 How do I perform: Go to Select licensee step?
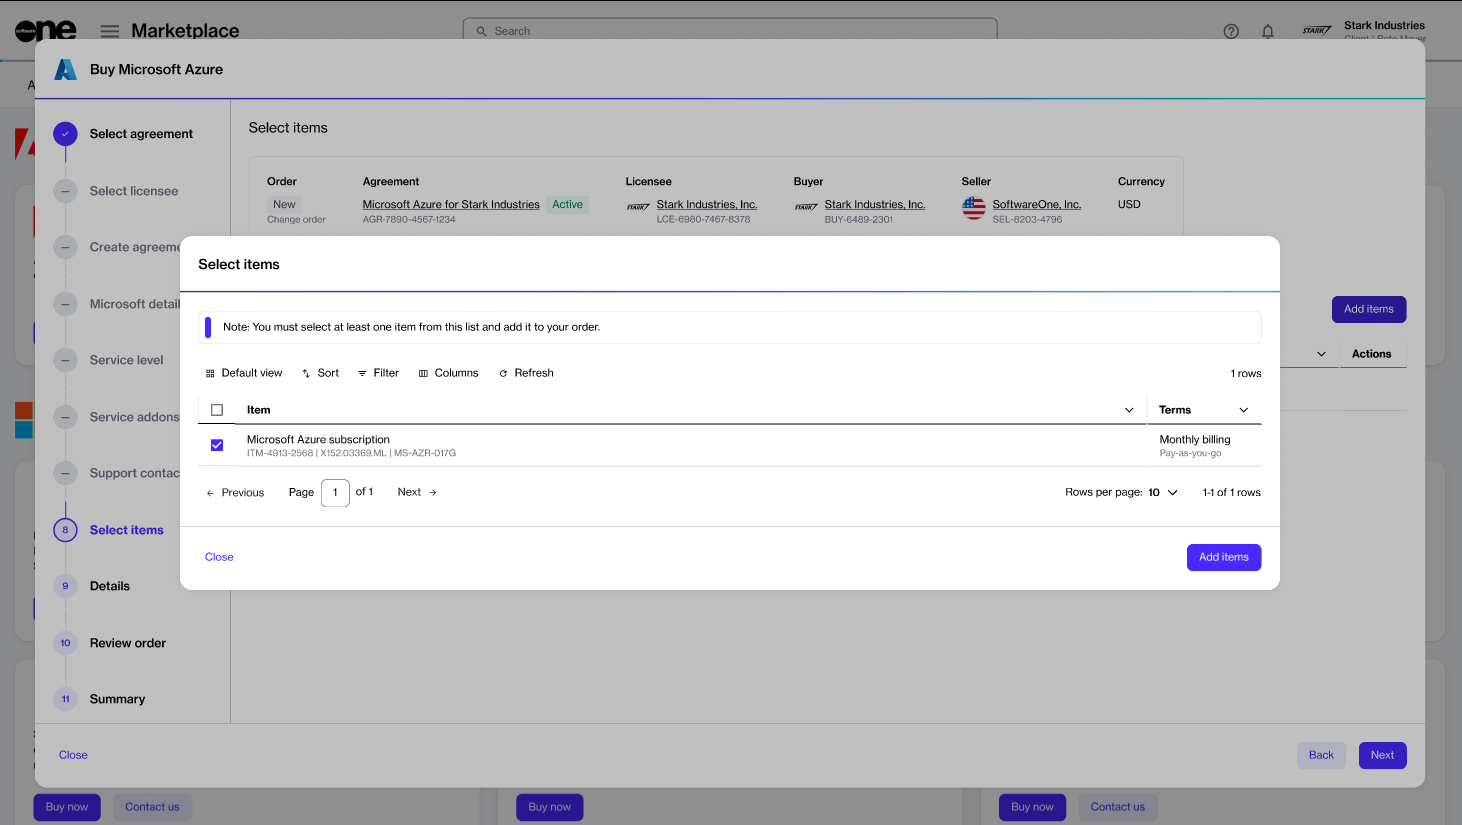[x=134, y=191]
